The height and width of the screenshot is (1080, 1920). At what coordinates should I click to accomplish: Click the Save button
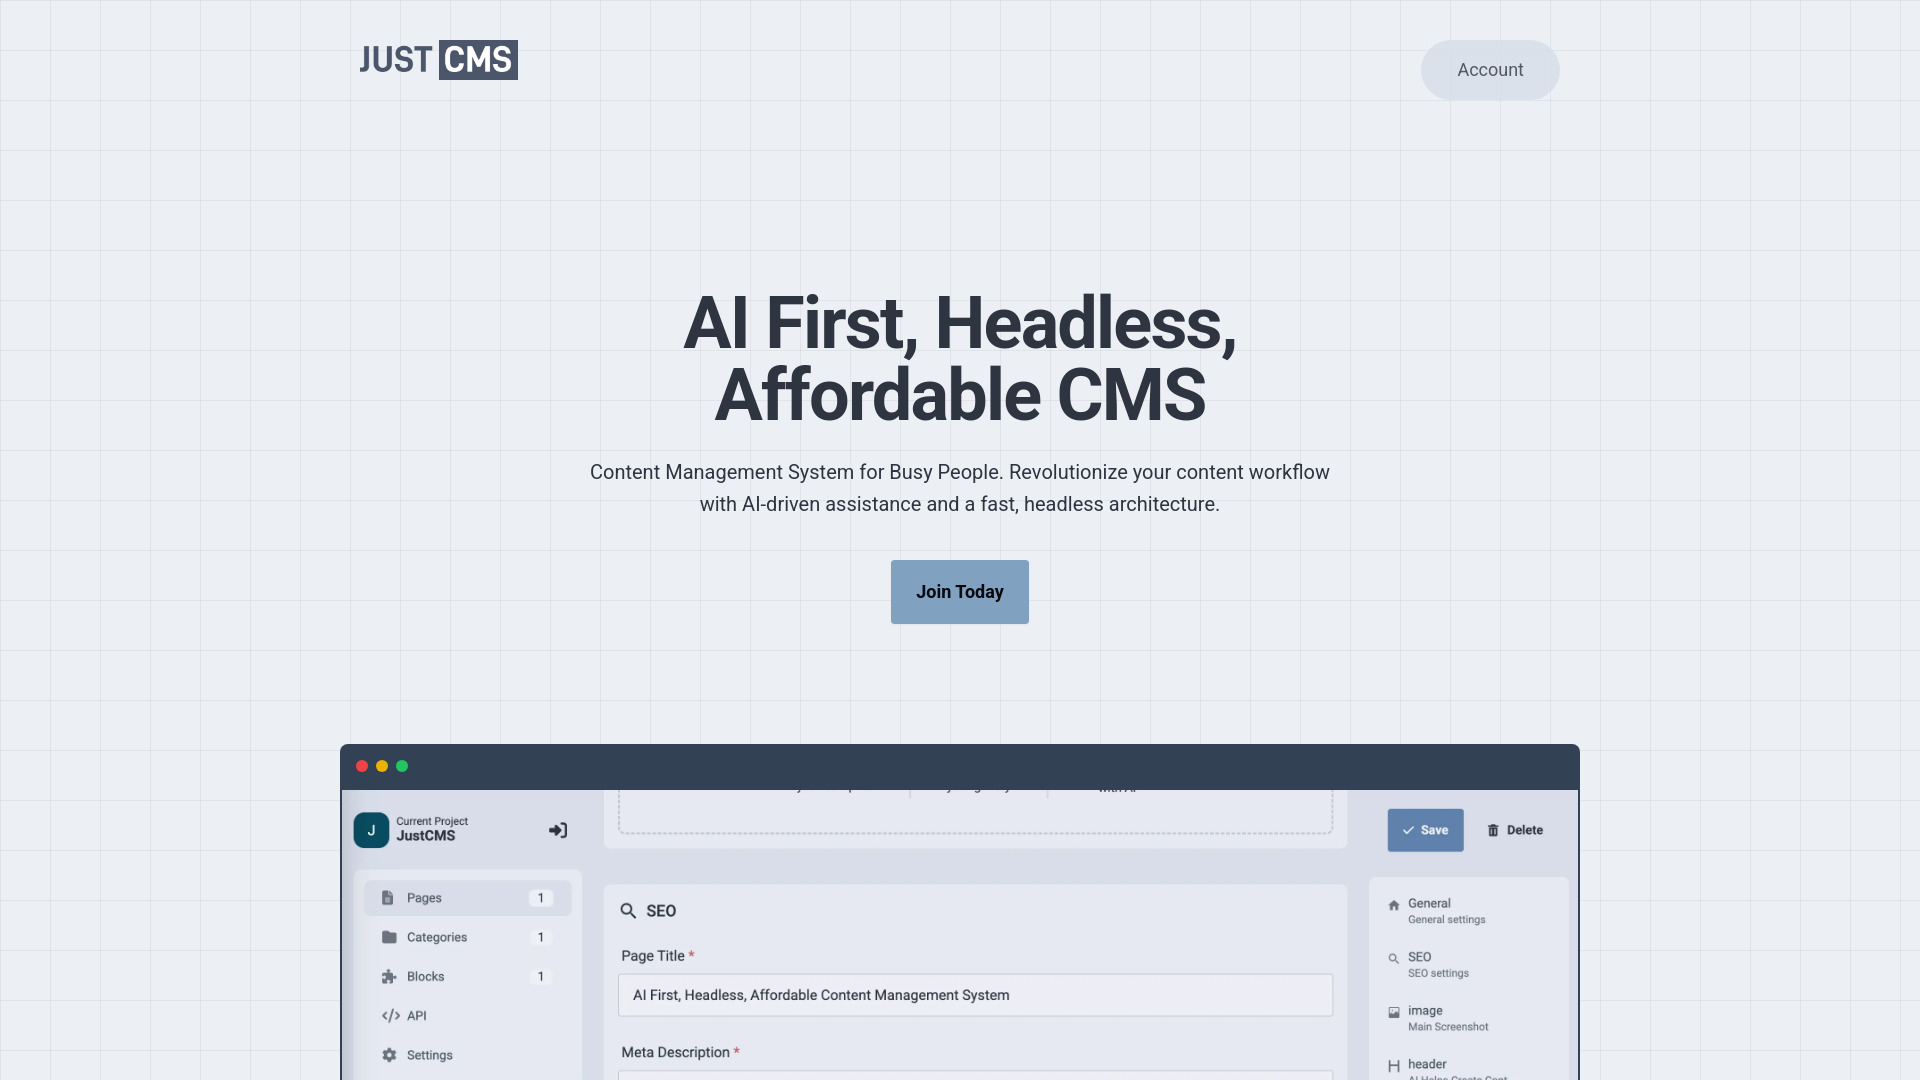(1424, 829)
